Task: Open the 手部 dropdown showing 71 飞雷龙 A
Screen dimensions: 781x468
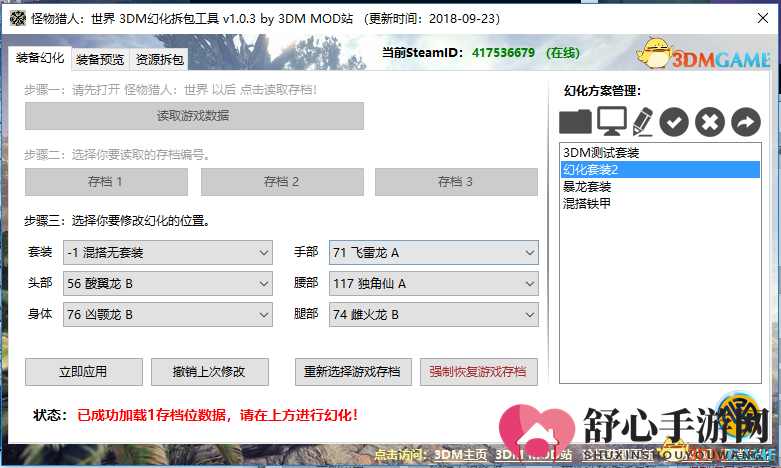Action: tap(434, 253)
